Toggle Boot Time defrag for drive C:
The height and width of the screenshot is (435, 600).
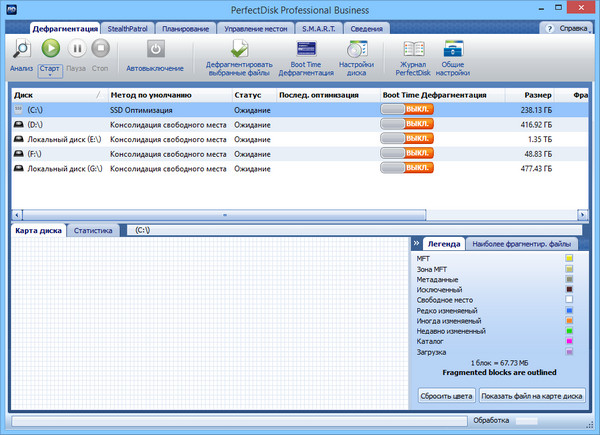point(407,110)
